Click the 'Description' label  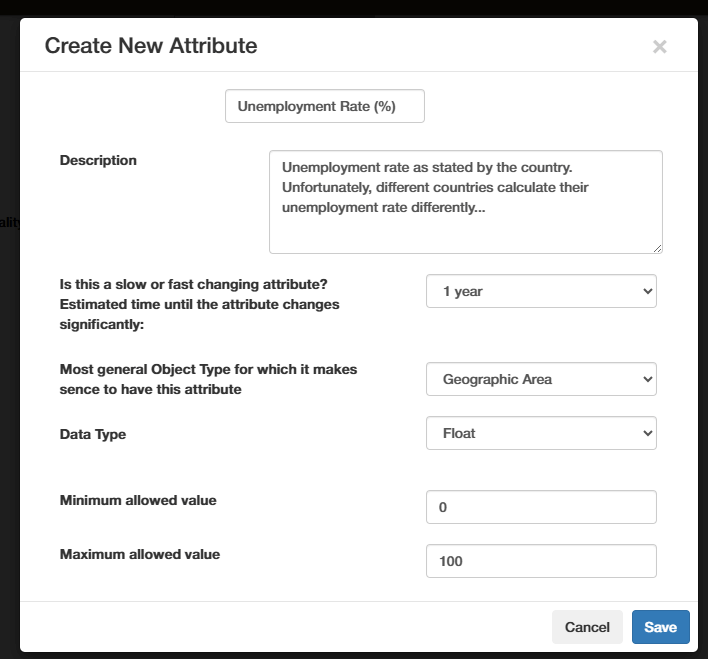[98, 160]
